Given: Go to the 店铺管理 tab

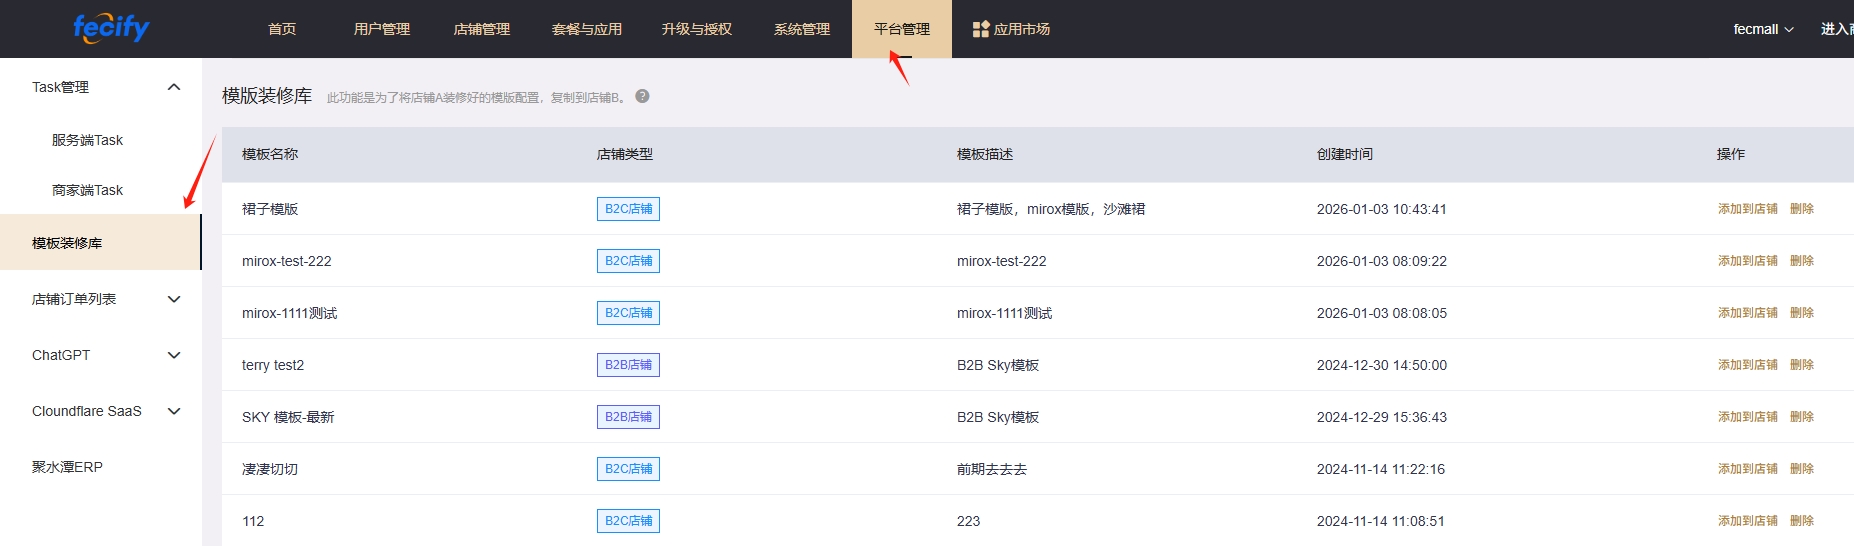Looking at the screenshot, I should tap(481, 29).
